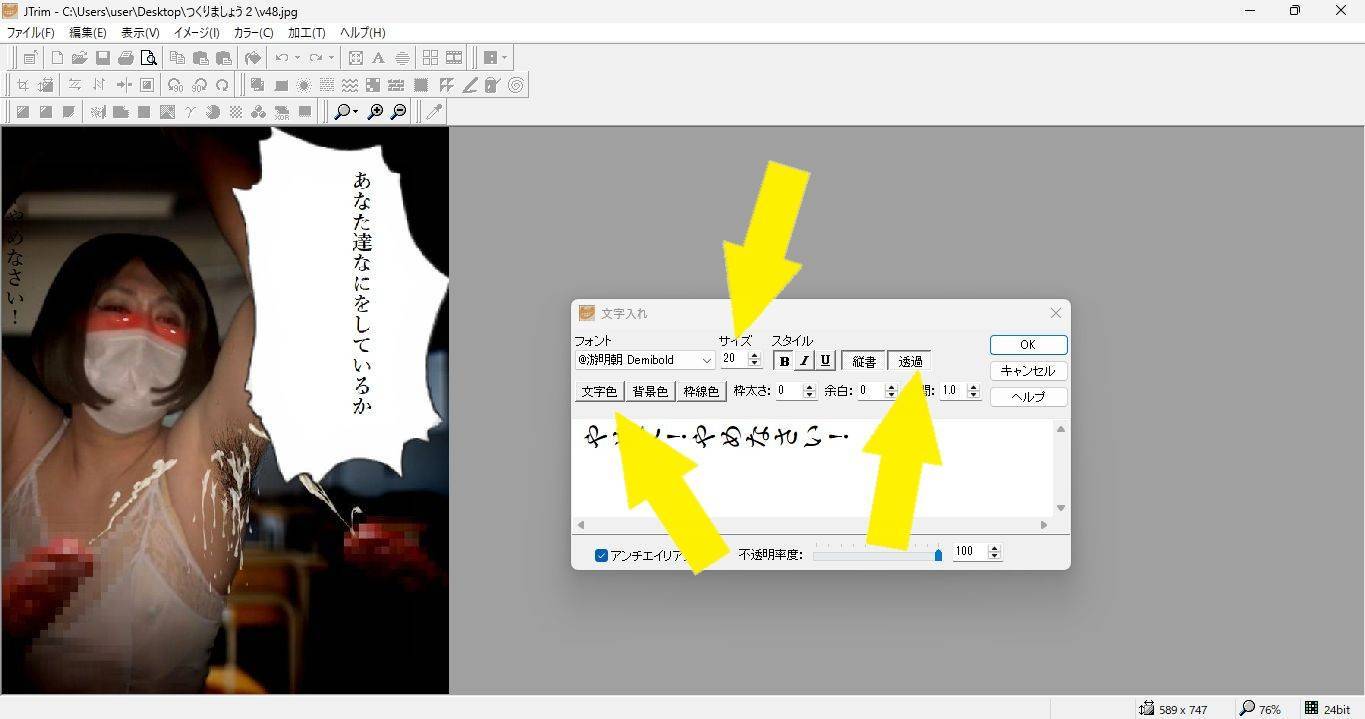Open the イメージ(I) menu
1365x719 pixels.
[x=196, y=33]
